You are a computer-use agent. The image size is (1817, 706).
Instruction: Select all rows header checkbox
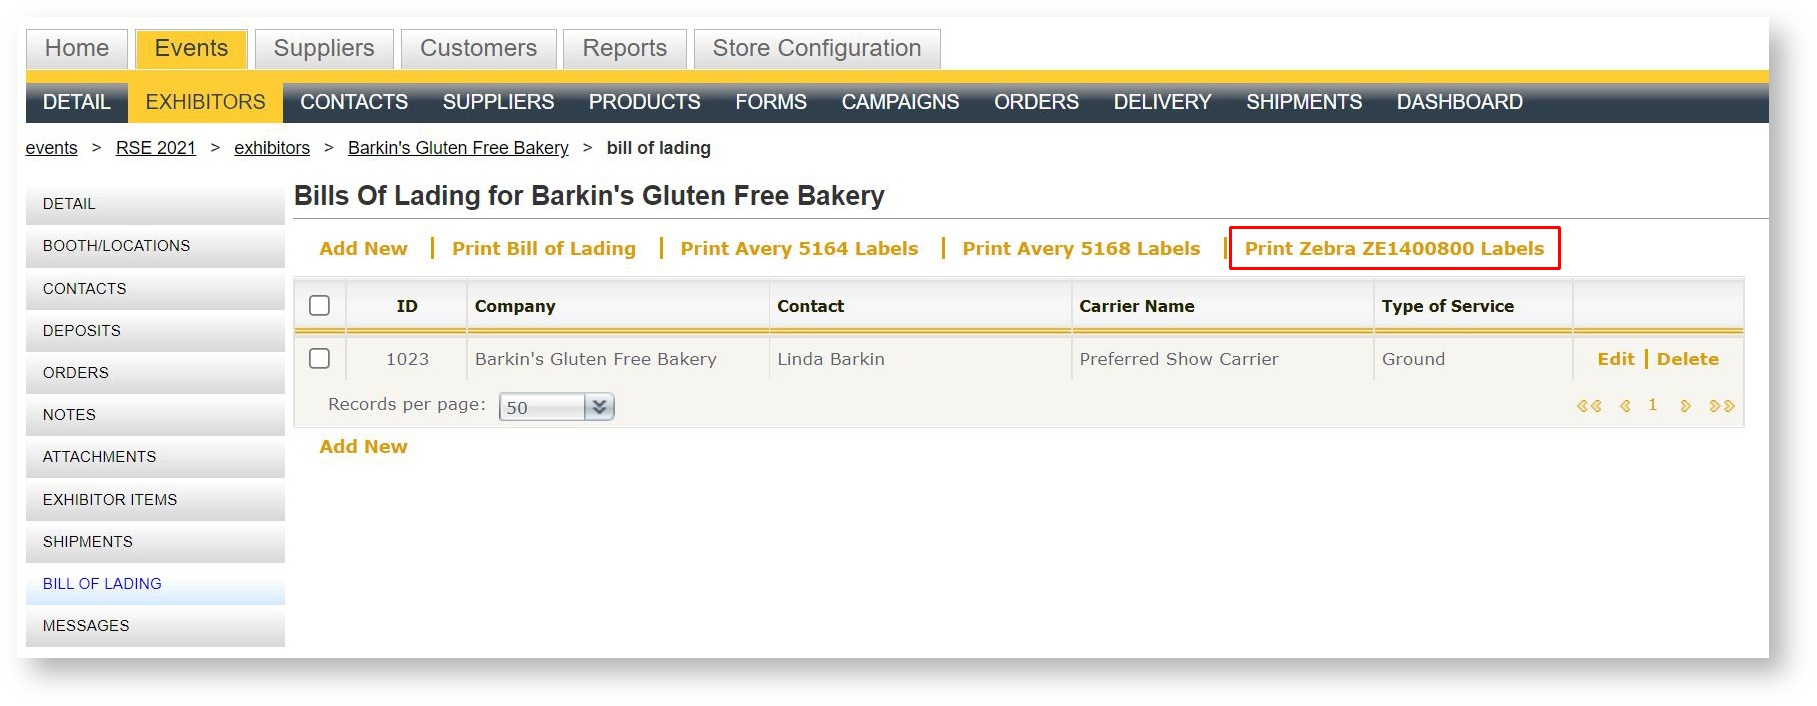(x=319, y=306)
